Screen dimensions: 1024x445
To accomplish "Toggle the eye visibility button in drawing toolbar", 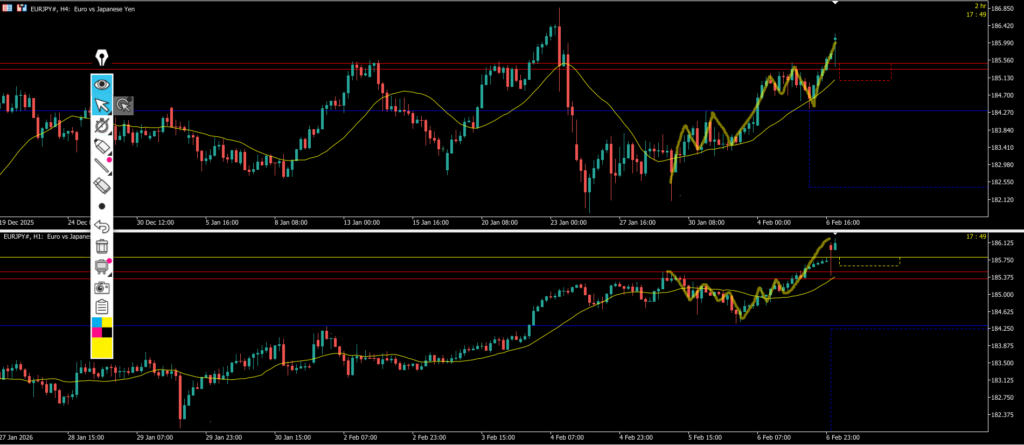I will pyautogui.click(x=101, y=84).
